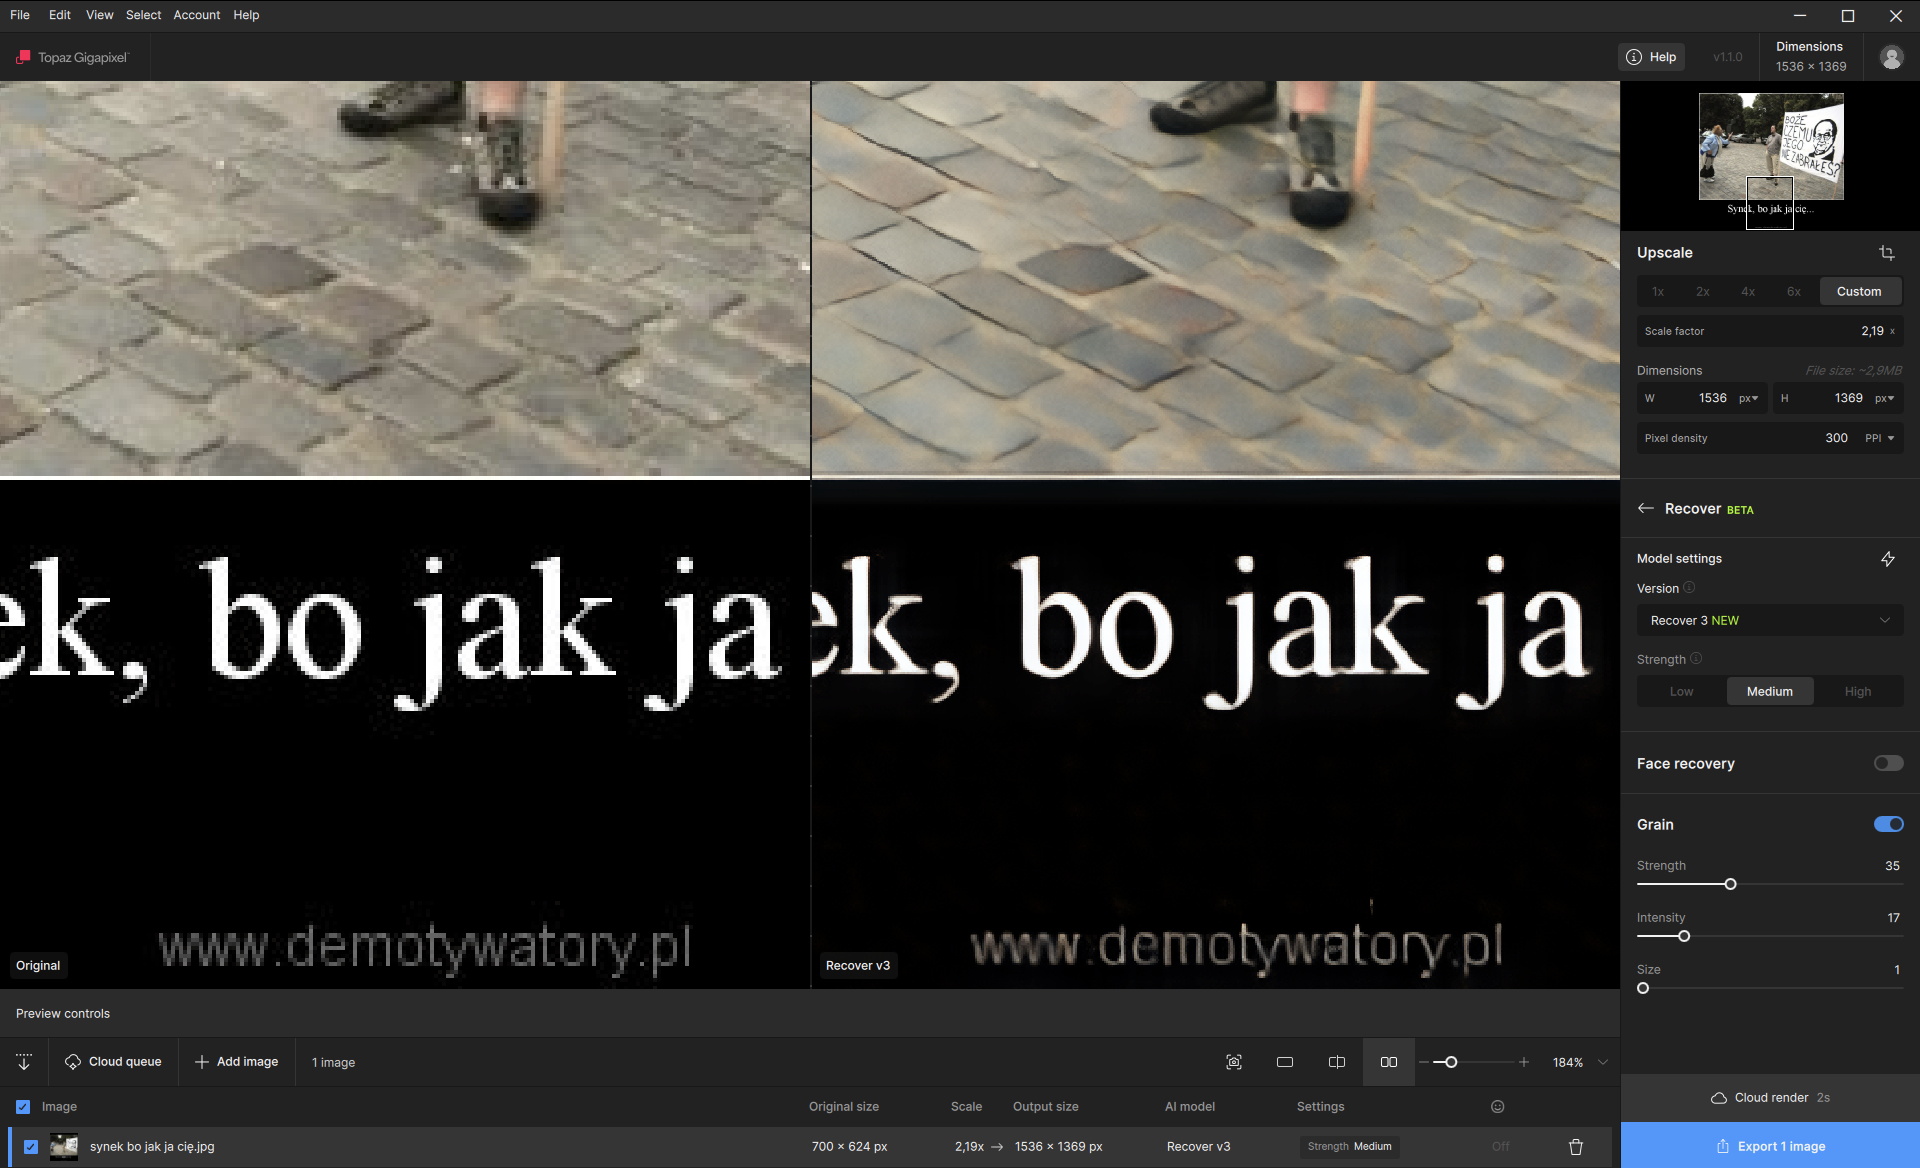Image resolution: width=1920 pixels, height=1168 pixels.
Task: Click the crop icon next to Upscale
Action: [1886, 253]
